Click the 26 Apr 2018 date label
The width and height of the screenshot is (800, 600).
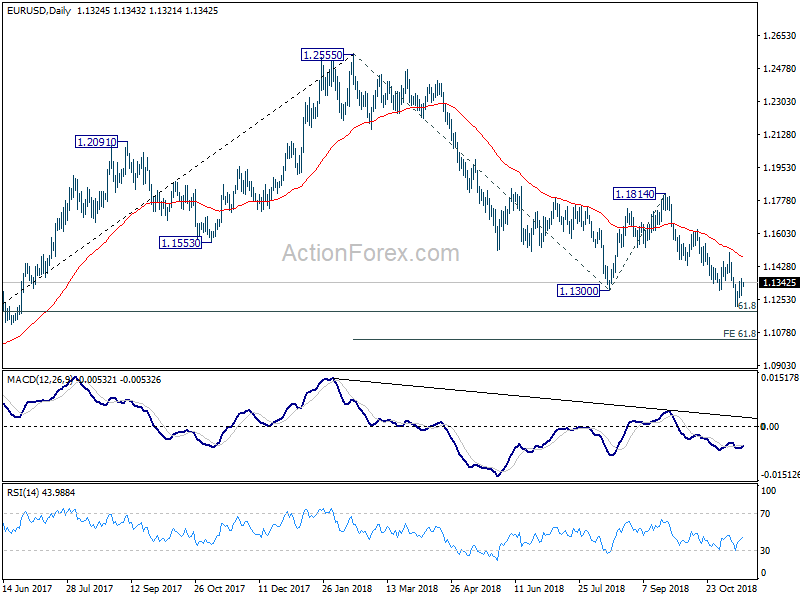476,589
